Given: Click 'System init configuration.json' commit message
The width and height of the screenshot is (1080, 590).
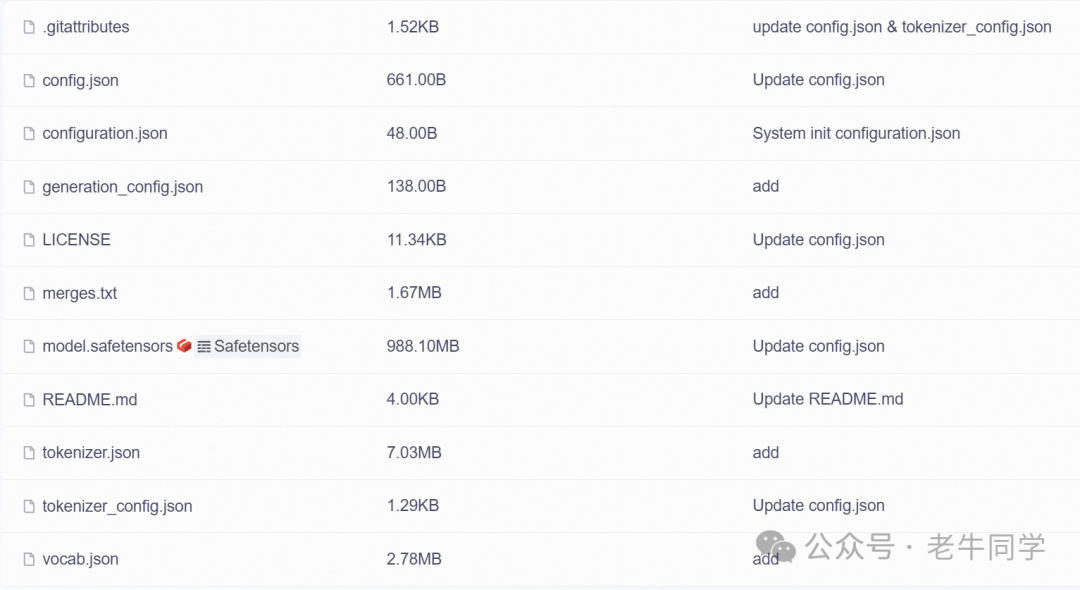Looking at the screenshot, I should (x=856, y=134).
